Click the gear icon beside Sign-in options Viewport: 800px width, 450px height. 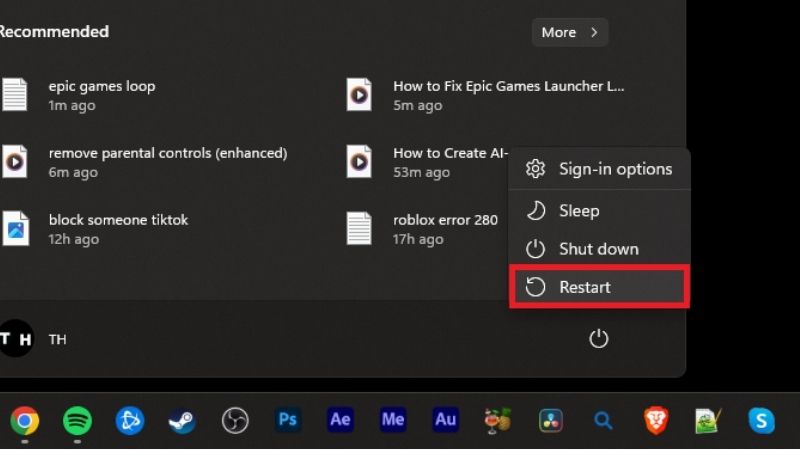[535, 169]
